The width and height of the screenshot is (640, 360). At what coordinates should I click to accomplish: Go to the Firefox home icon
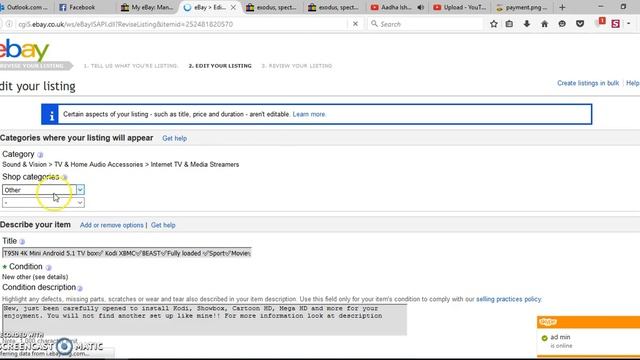(544, 24)
